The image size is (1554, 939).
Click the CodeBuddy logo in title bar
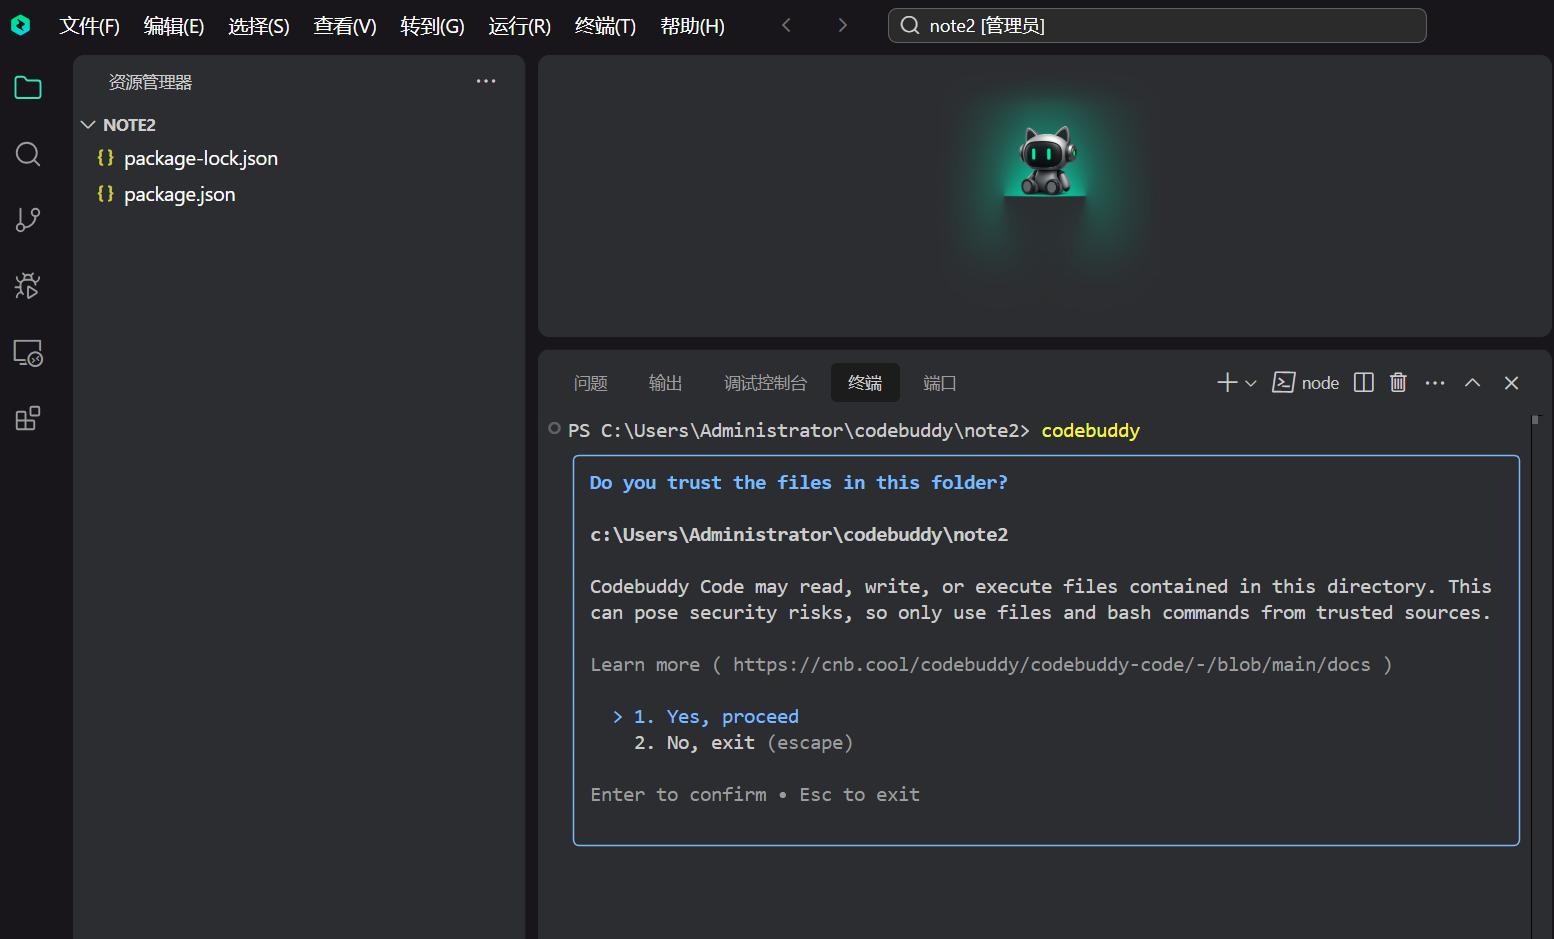coord(20,25)
